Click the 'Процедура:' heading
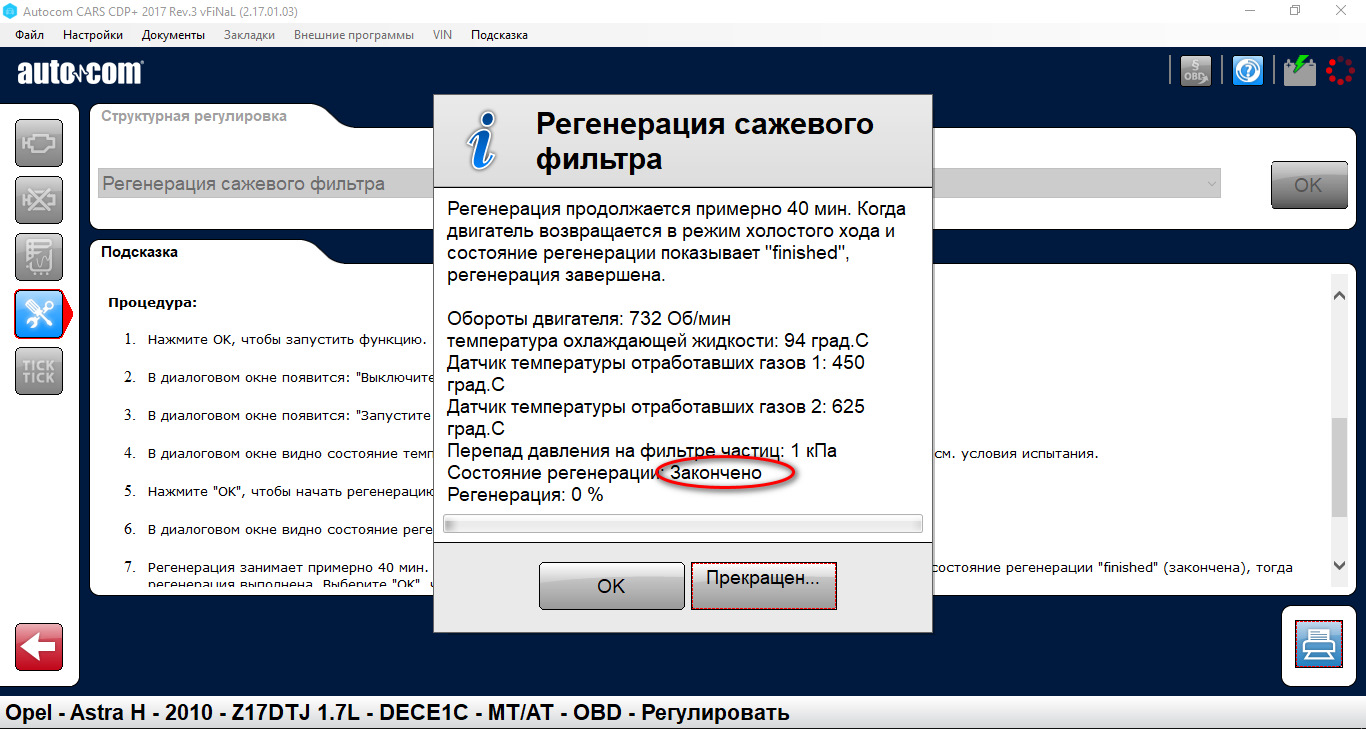Screen dimensions: 1366x729 153,302
